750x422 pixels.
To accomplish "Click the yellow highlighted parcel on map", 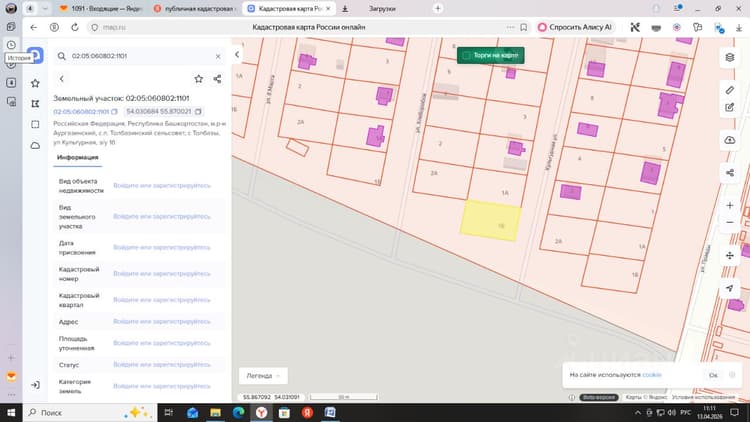I will pos(490,221).
